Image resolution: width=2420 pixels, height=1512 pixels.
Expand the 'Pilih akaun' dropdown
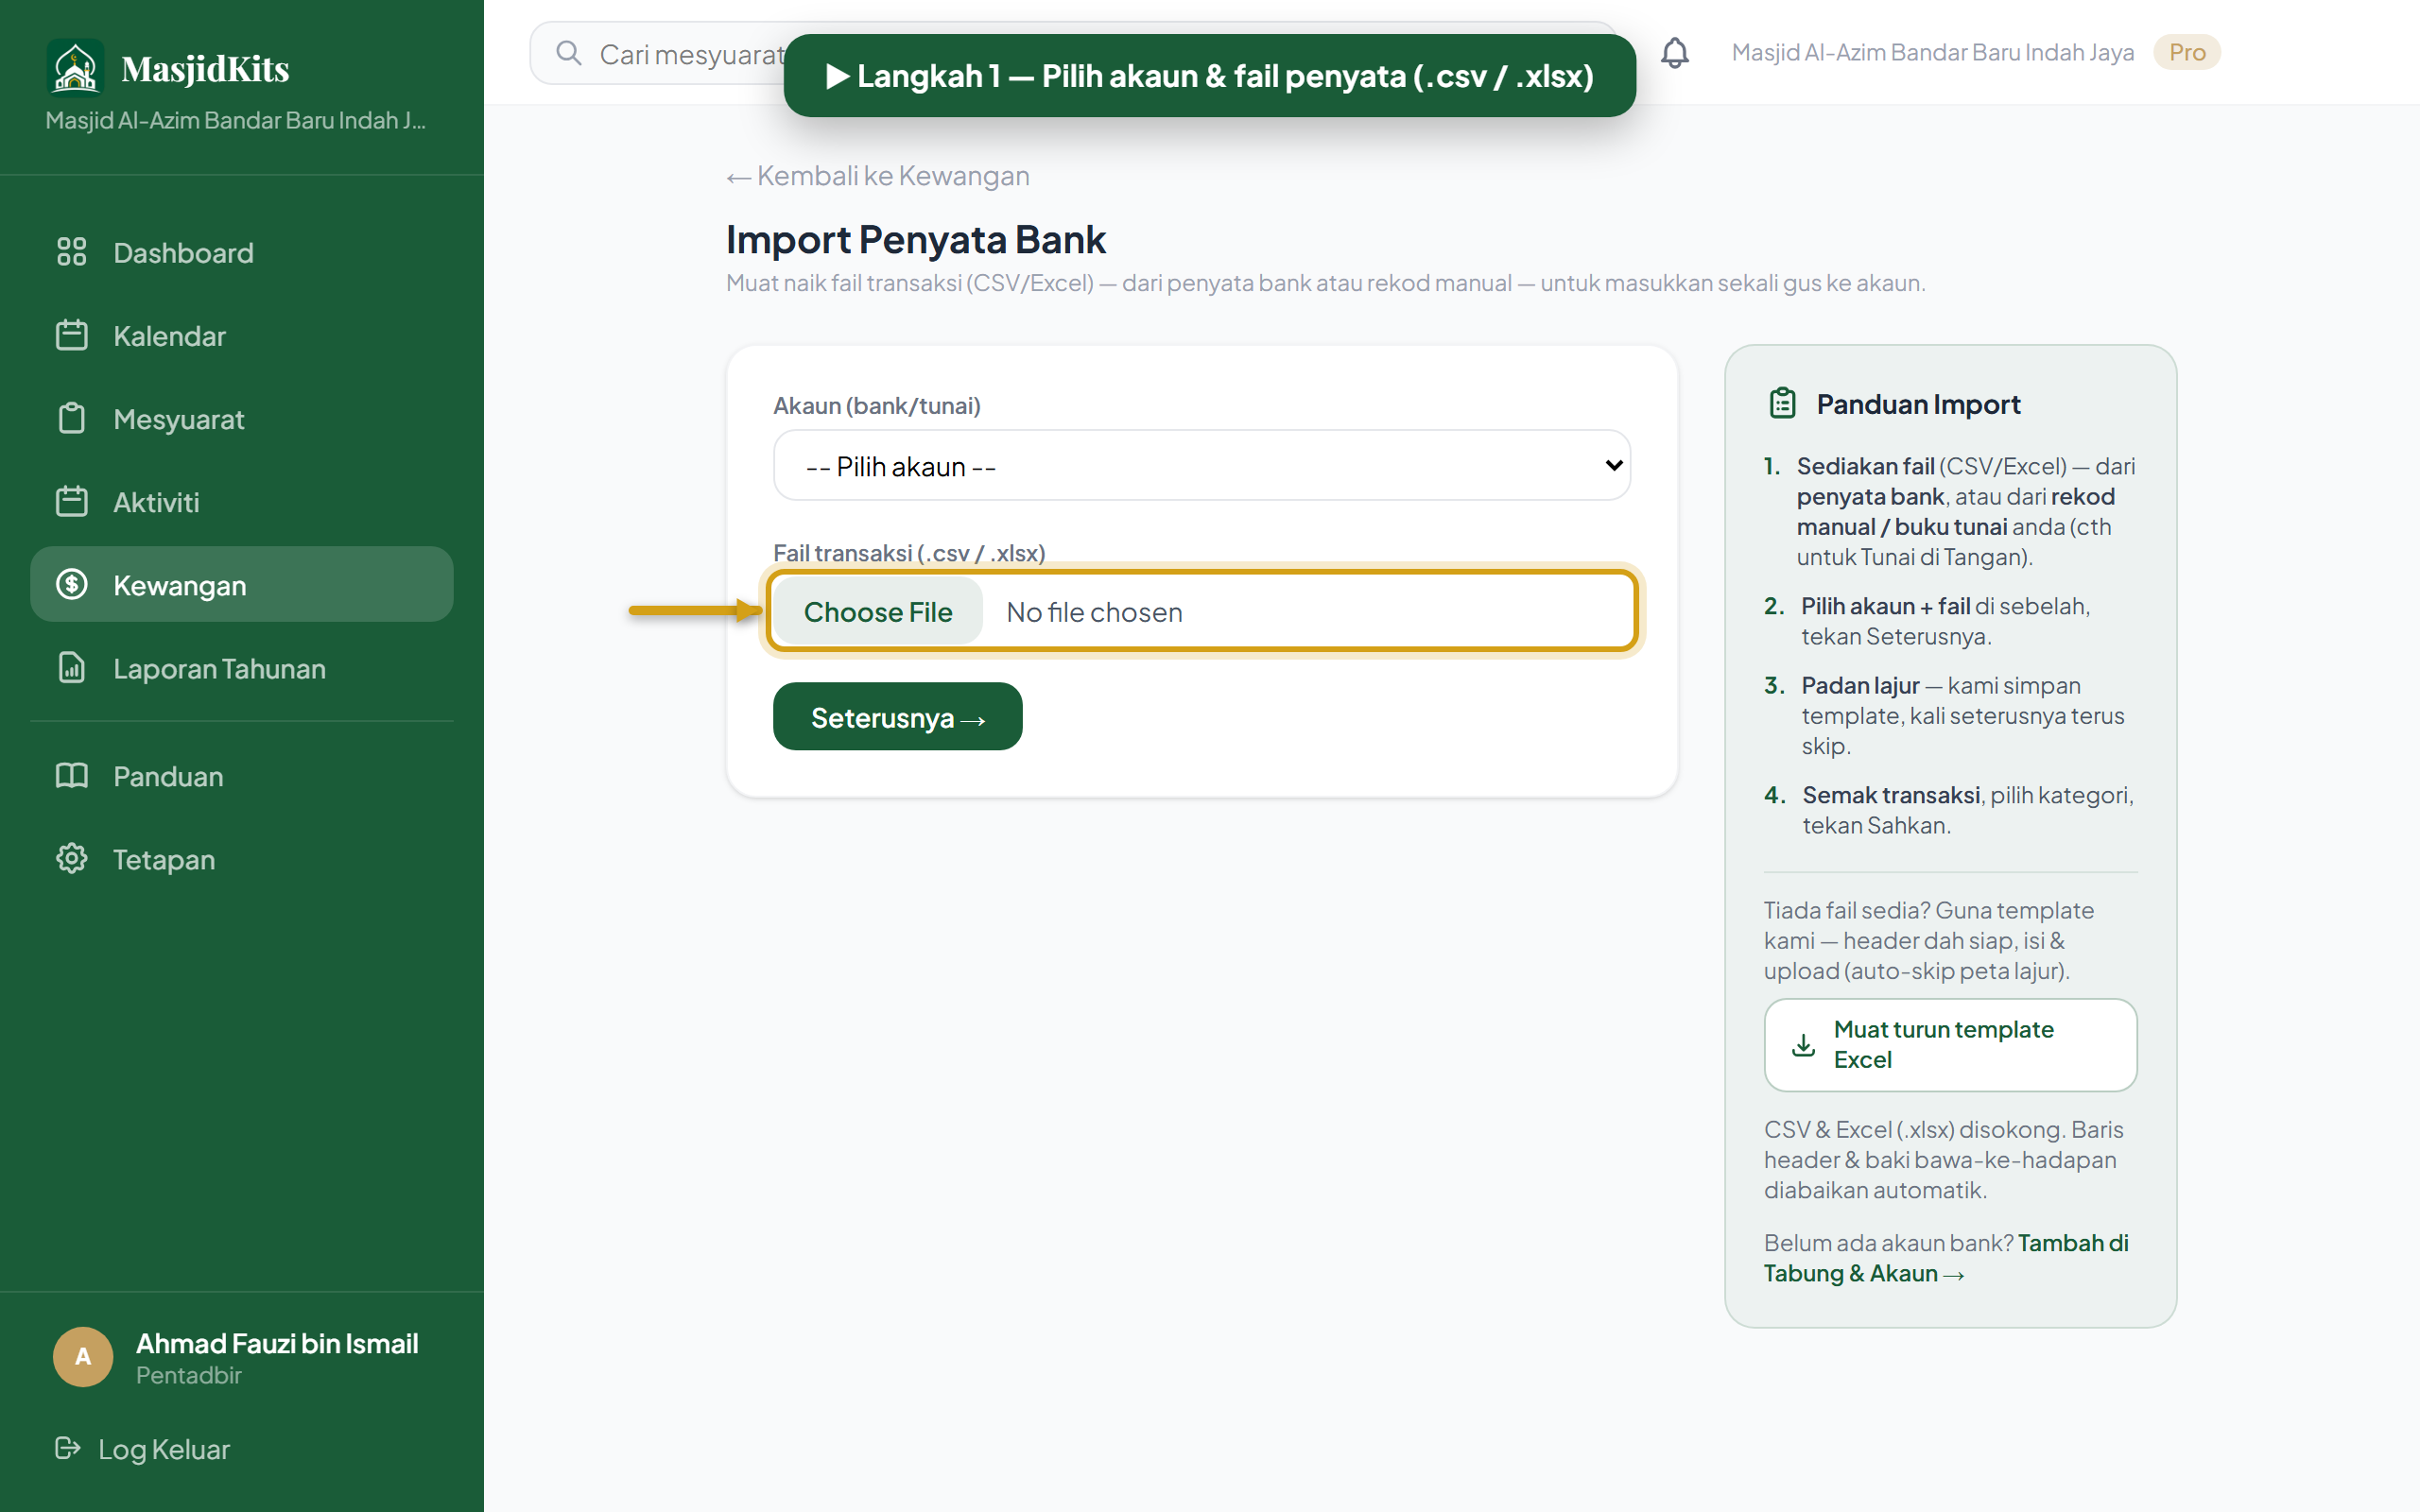(1202, 465)
